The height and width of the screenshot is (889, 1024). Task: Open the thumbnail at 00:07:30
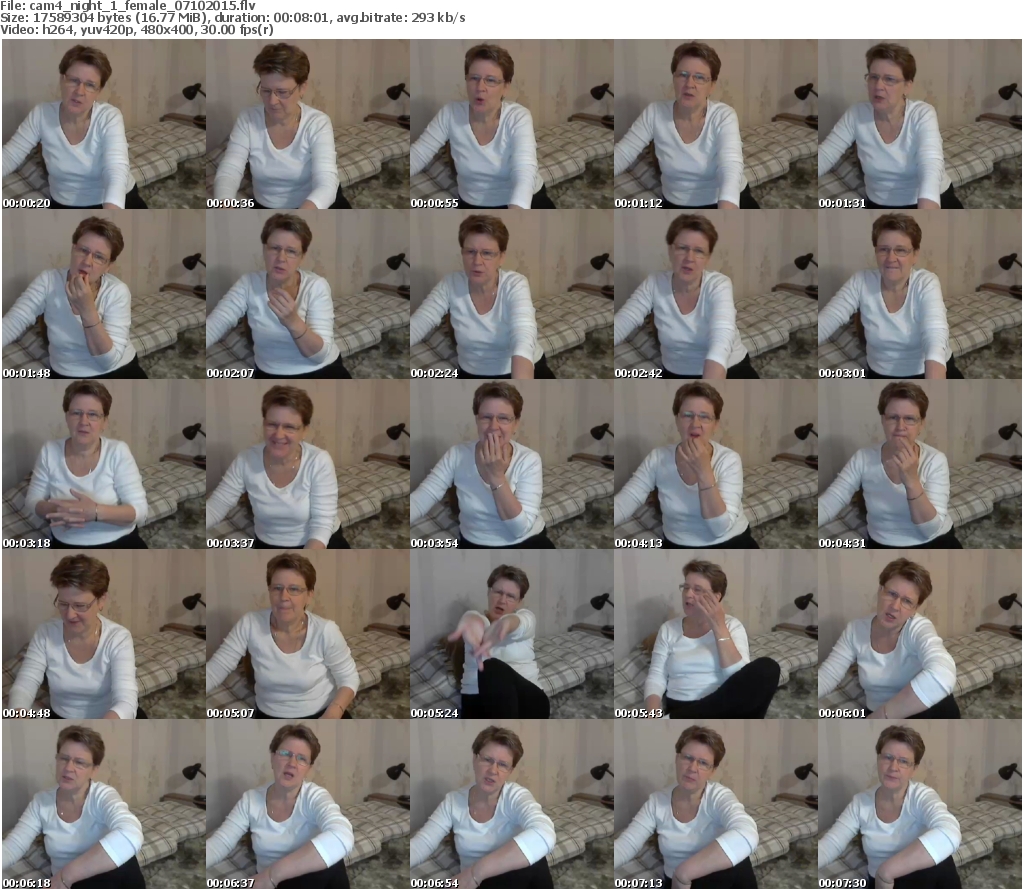[920, 803]
